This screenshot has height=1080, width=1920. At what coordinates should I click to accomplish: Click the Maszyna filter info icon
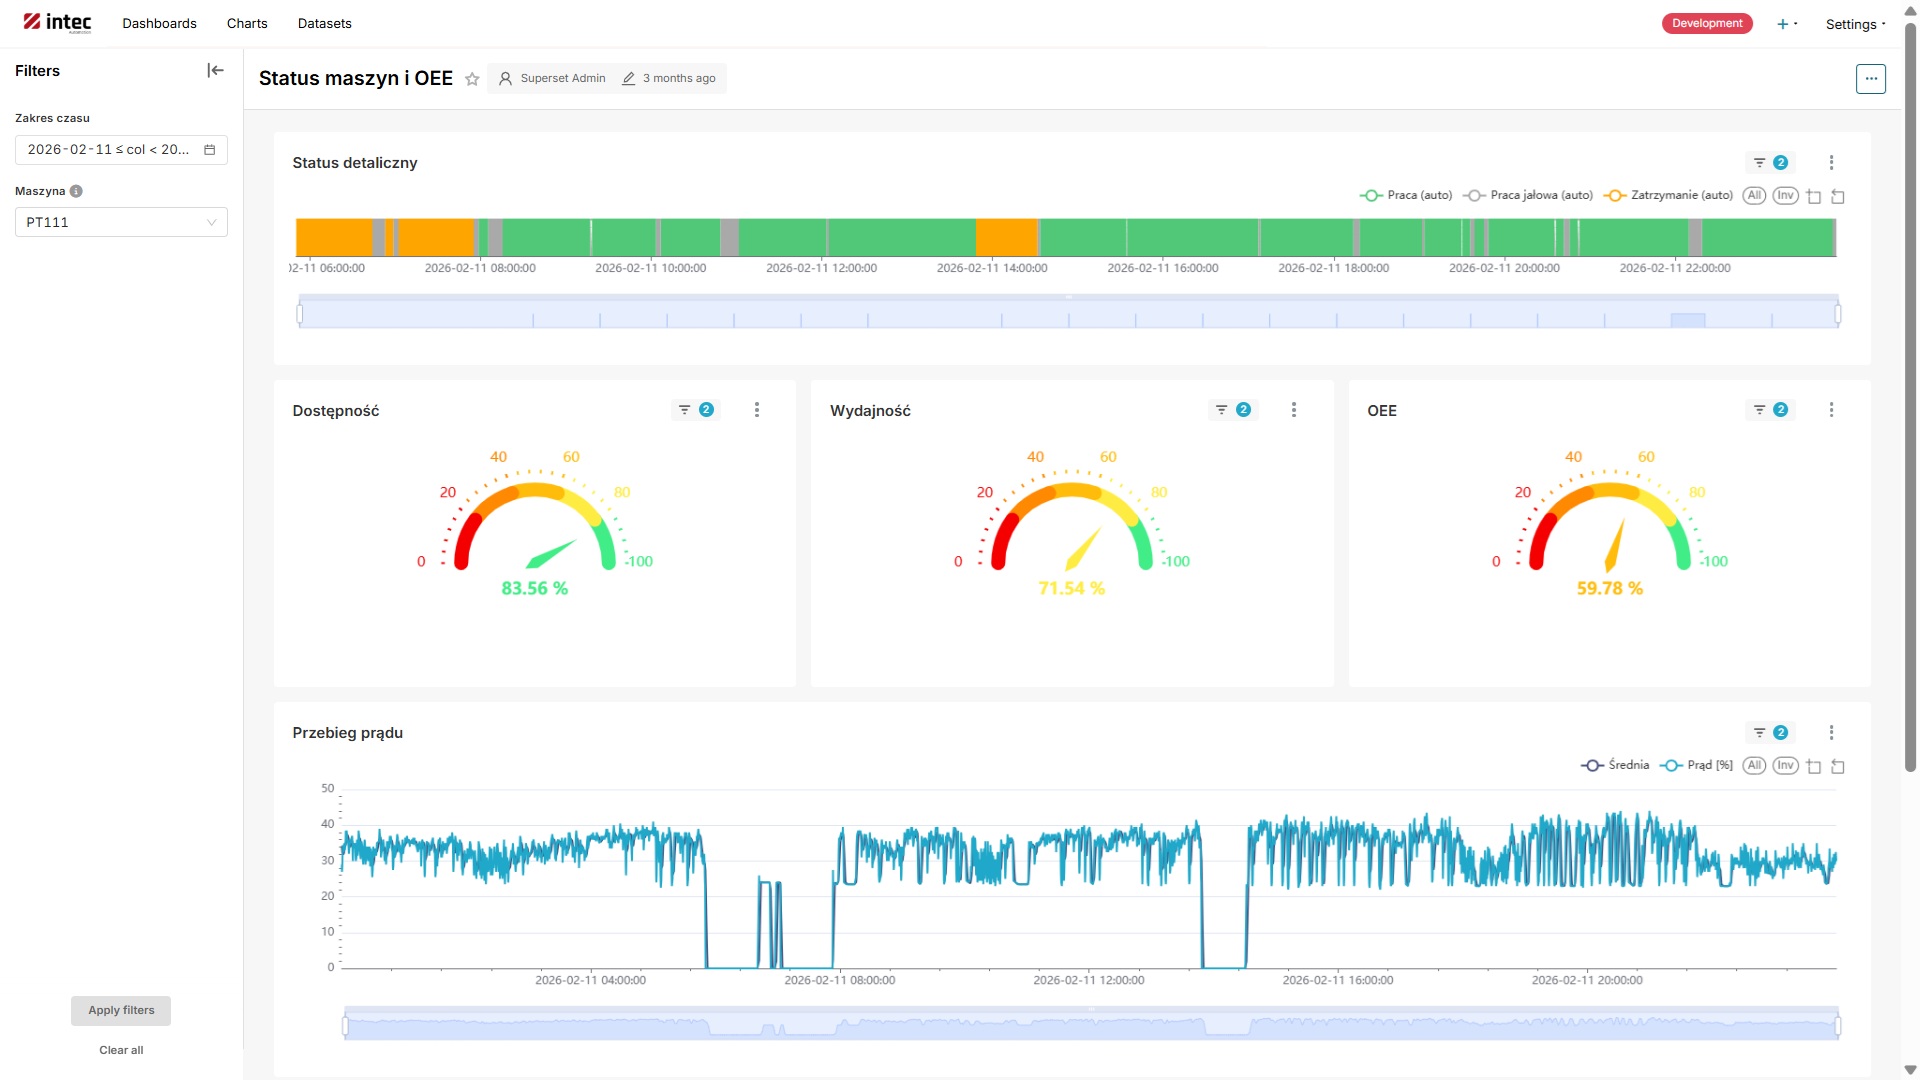(76, 191)
